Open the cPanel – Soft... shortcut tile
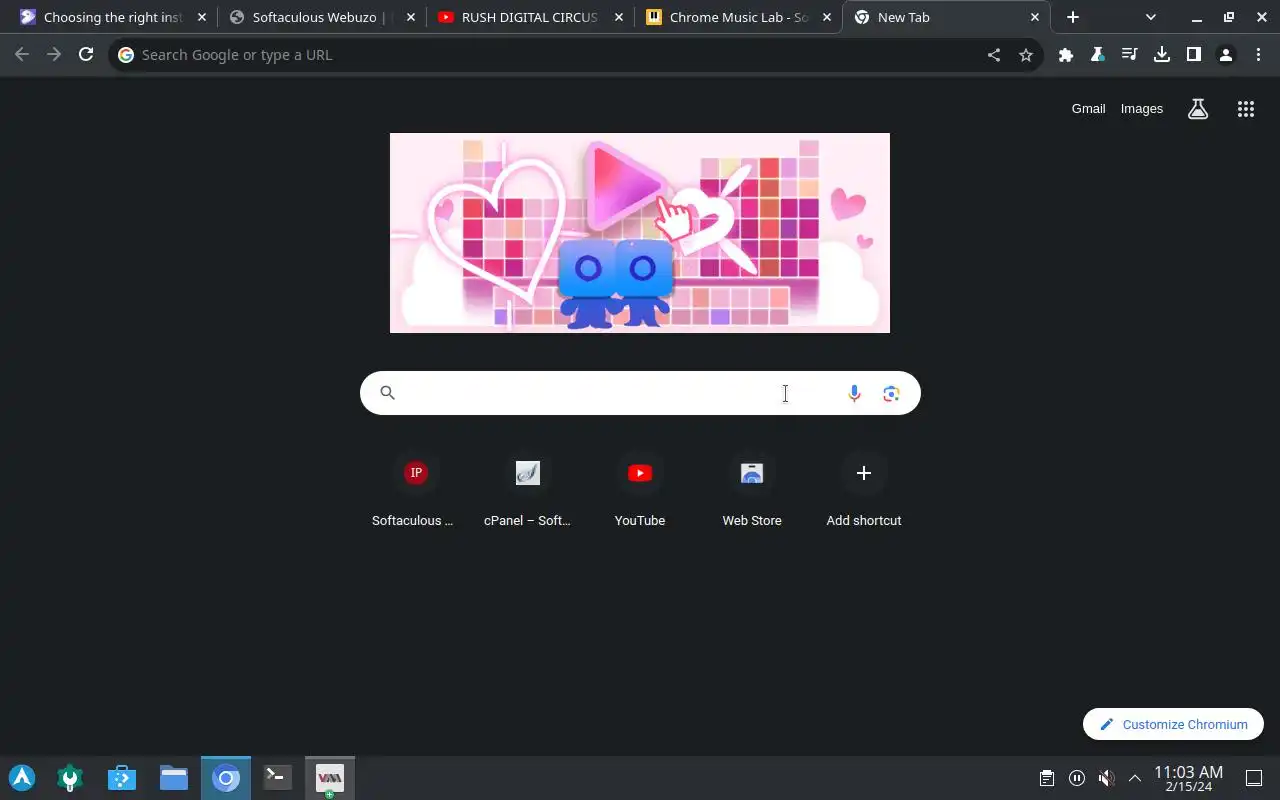Screen dimensions: 1280x800 click(528, 490)
